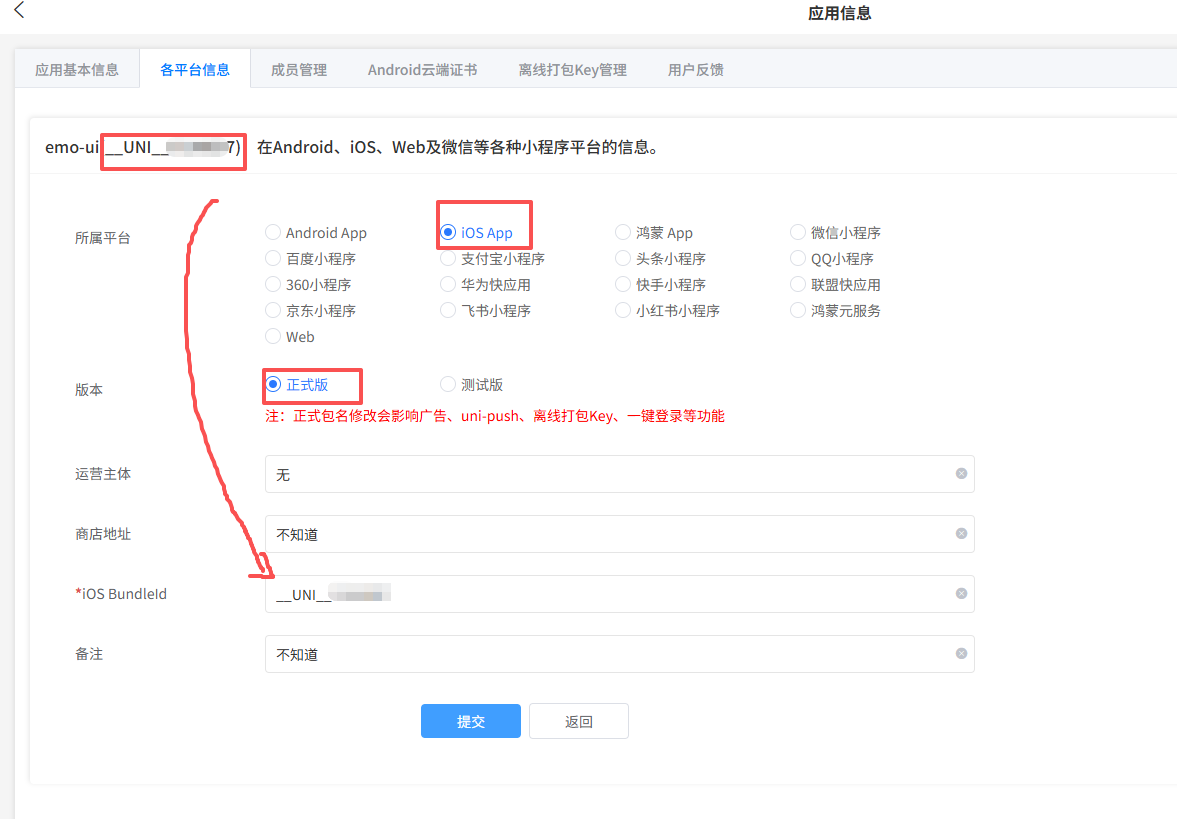
Task: Click the 应用信息 page title
Action: click(839, 13)
